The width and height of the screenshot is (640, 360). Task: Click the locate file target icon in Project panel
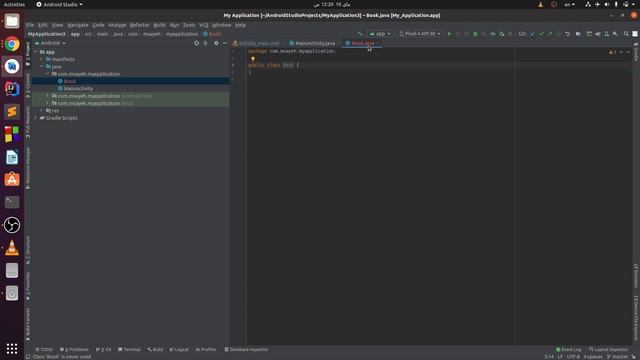196,43
